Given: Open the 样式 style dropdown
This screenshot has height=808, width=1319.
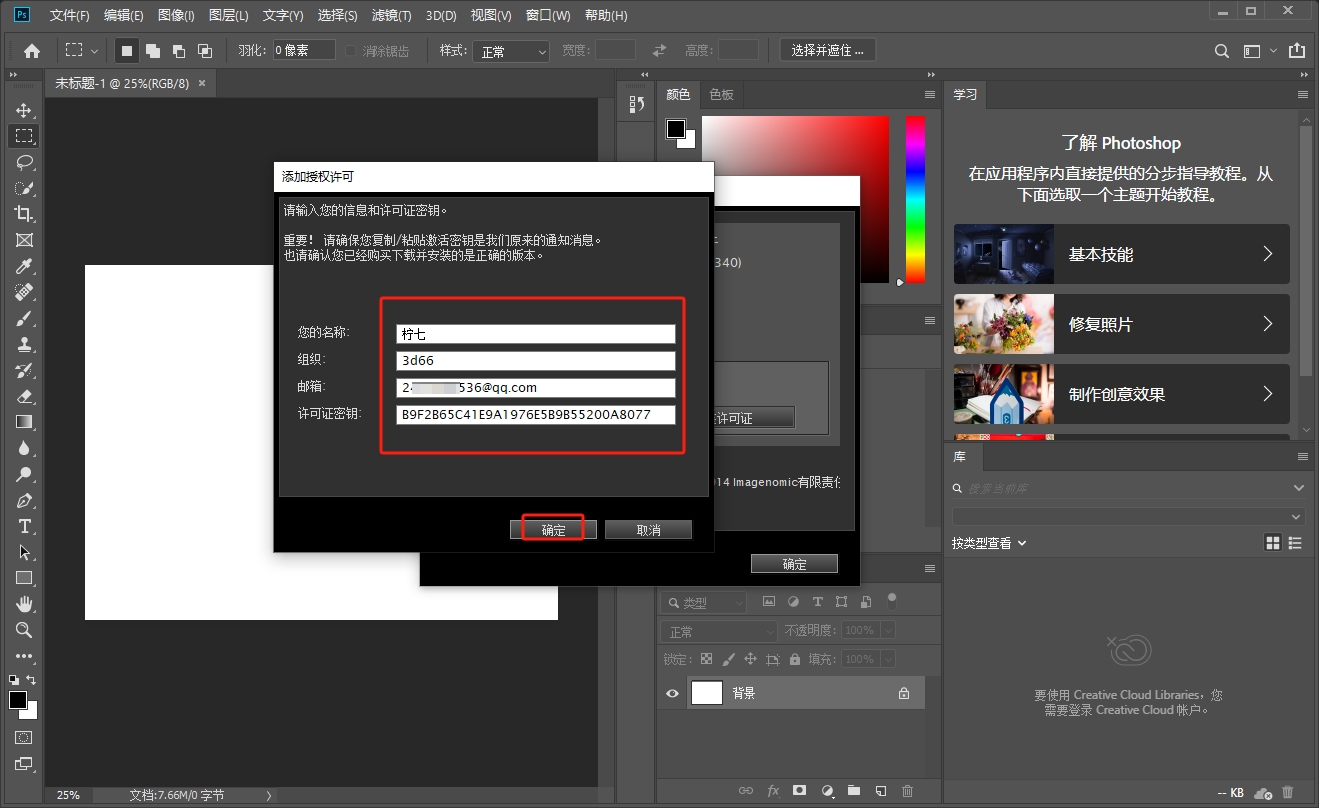Looking at the screenshot, I should [513, 51].
